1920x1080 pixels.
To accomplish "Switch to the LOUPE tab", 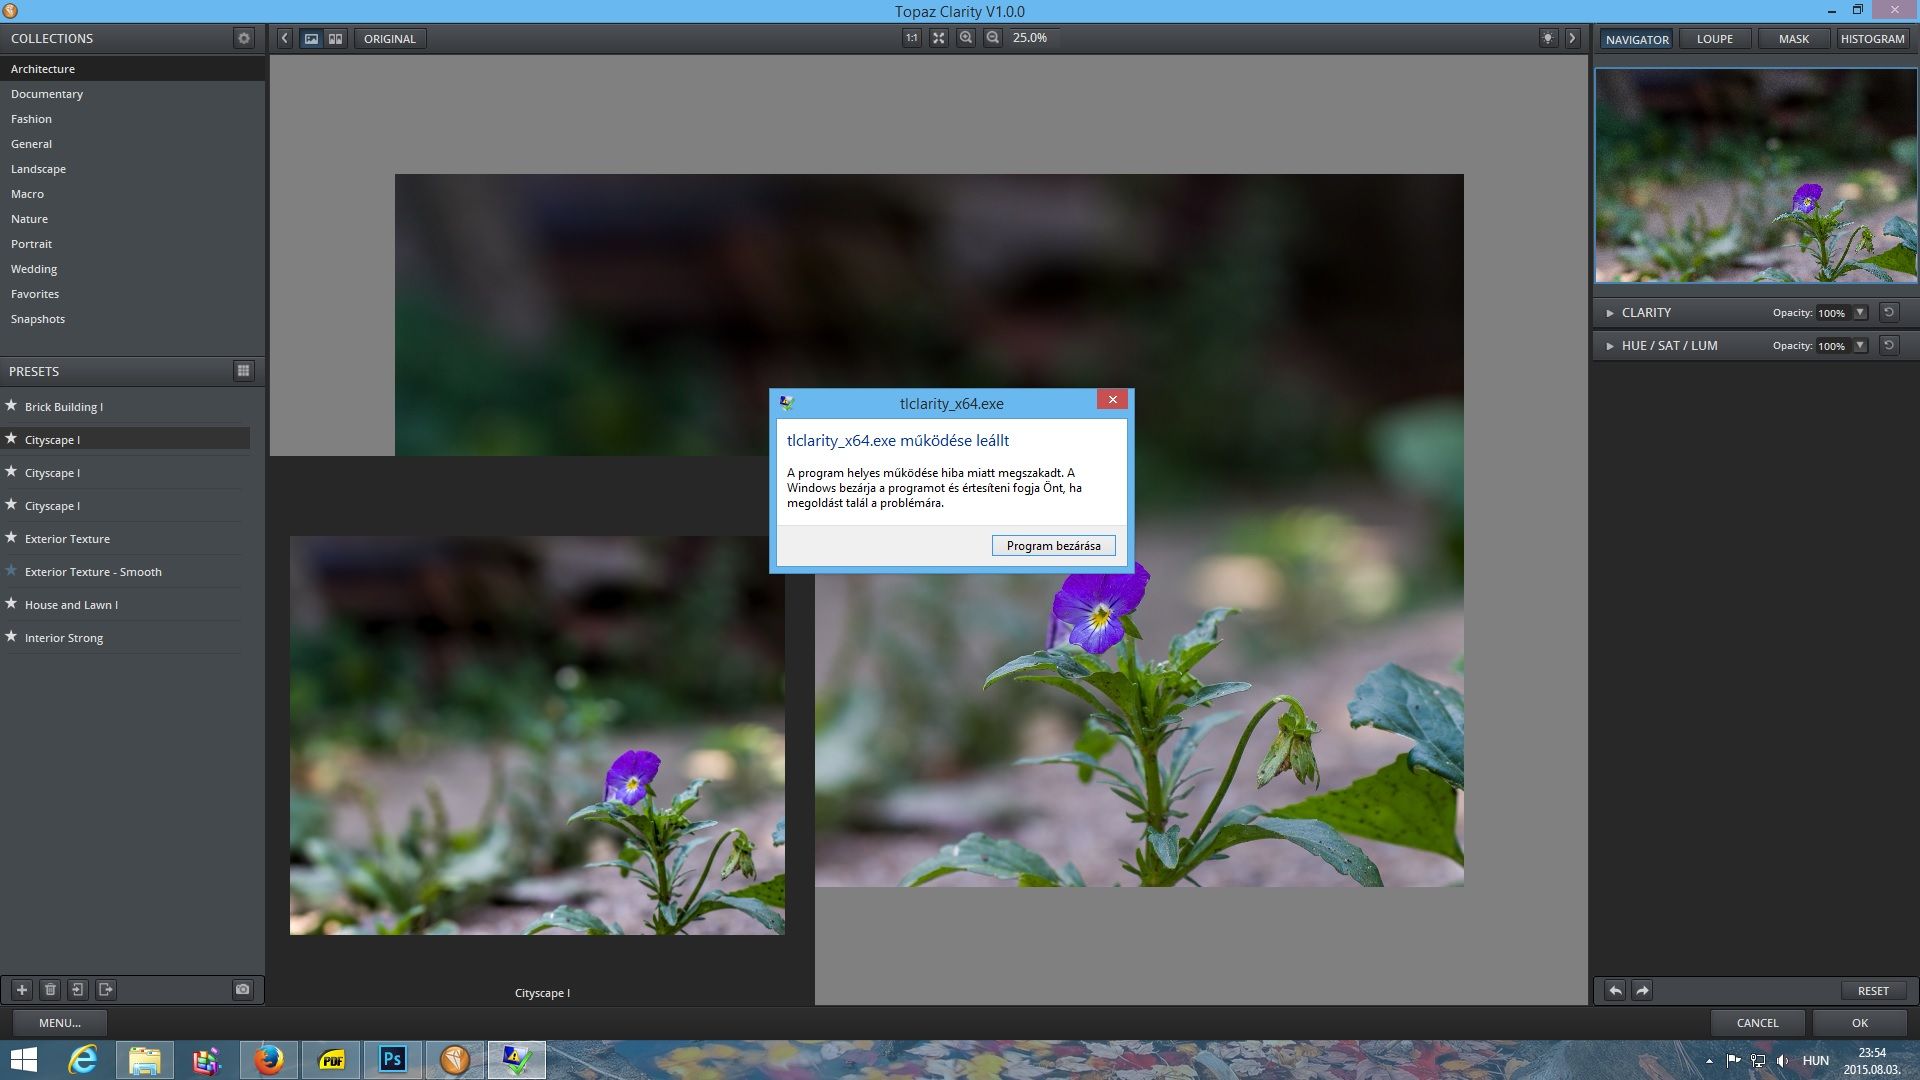I will coord(1714,39).
